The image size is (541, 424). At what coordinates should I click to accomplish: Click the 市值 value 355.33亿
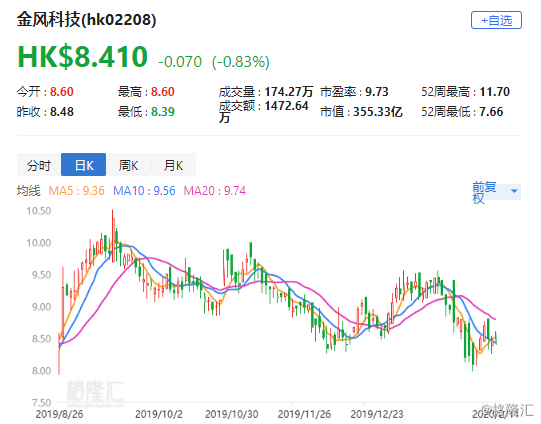[378, 112]
